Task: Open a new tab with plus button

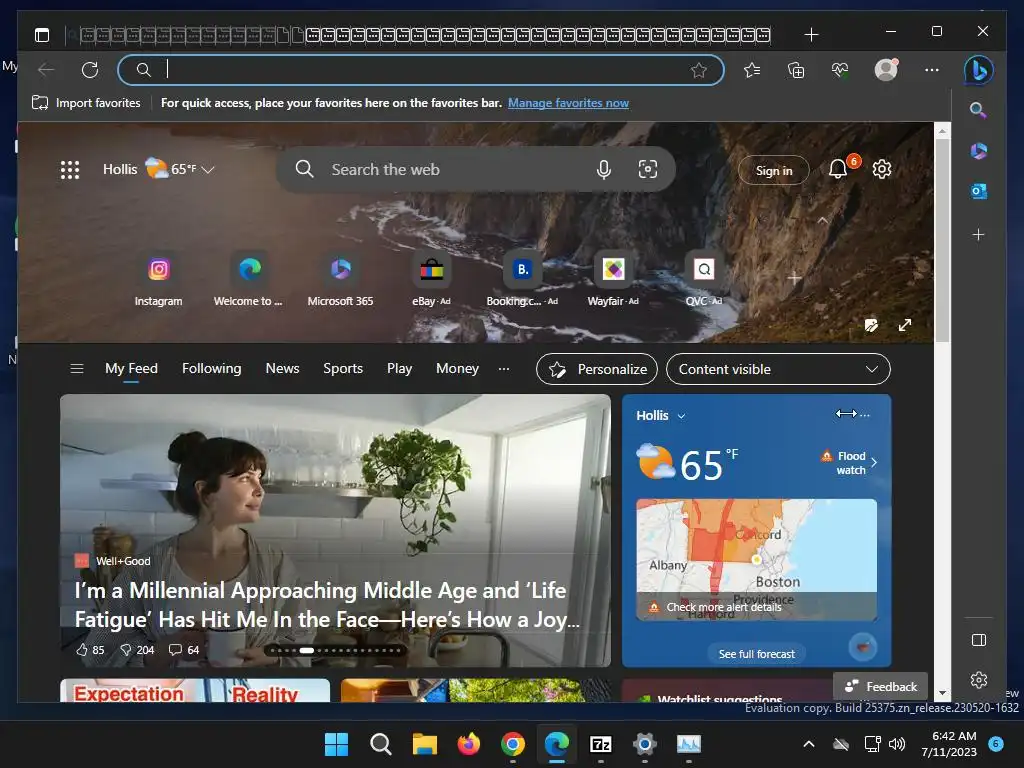Action: click(811, 35)
